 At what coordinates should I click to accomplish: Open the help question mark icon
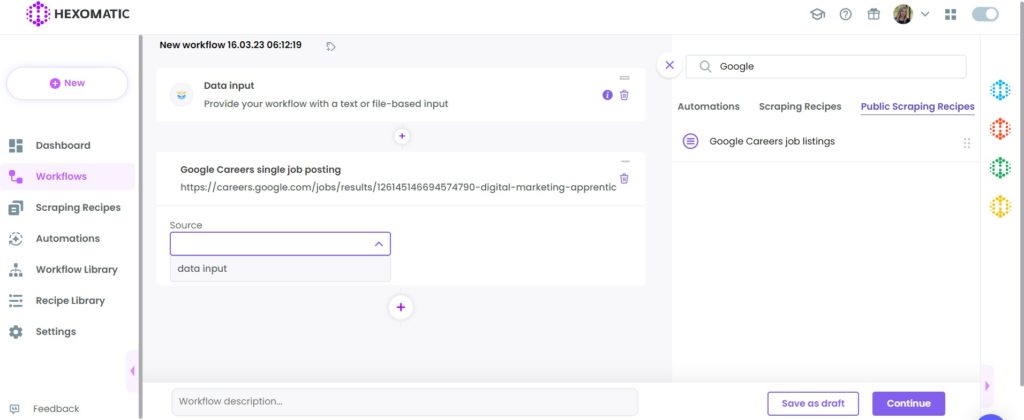846,14
